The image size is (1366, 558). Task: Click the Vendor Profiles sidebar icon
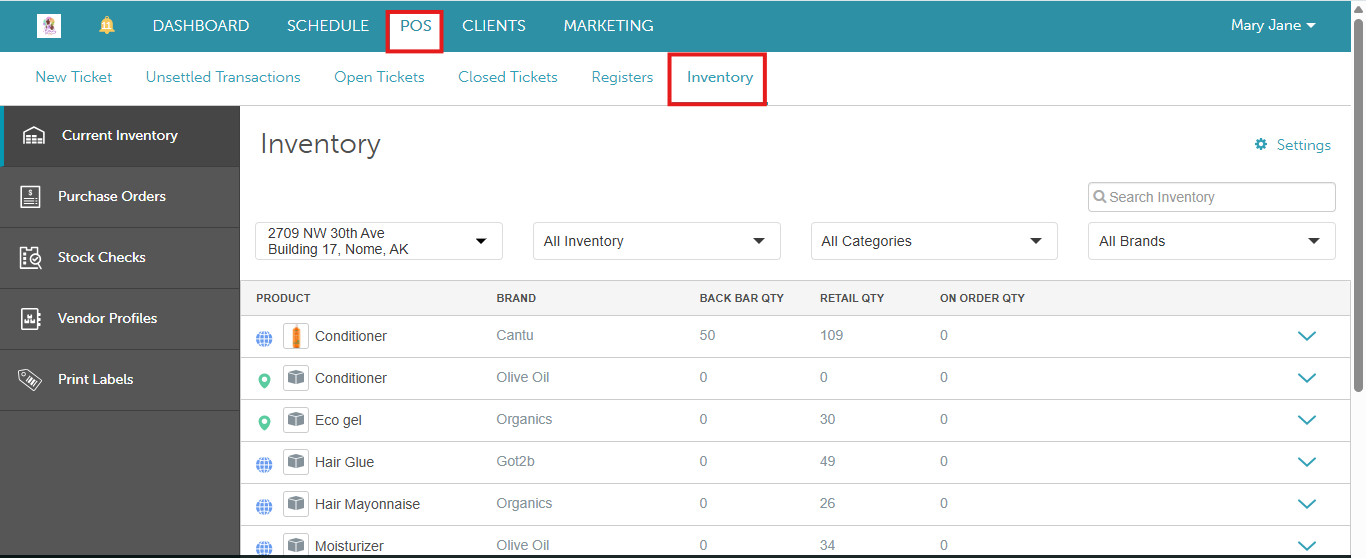point(31,319)
